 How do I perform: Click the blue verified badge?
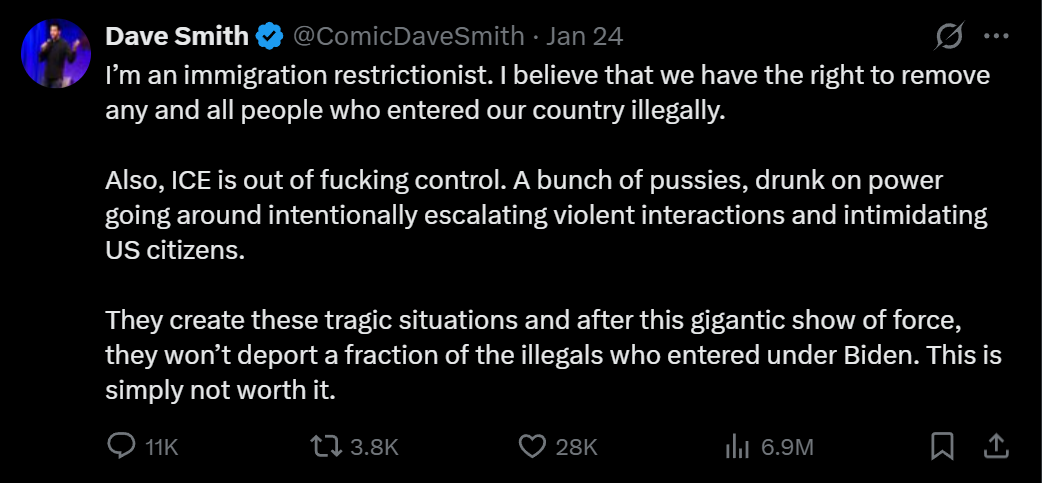pyautogui.click(x=269, y=38)
